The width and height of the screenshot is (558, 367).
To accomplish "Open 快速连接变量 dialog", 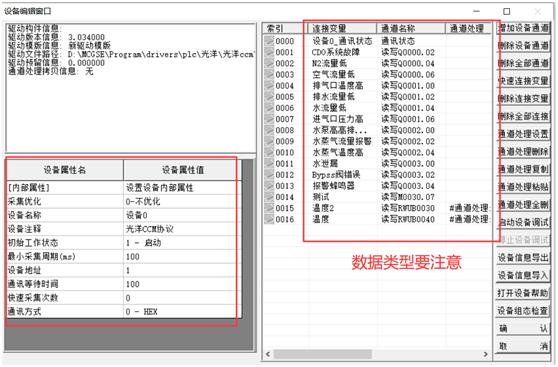I will click(x=523, y=81).
